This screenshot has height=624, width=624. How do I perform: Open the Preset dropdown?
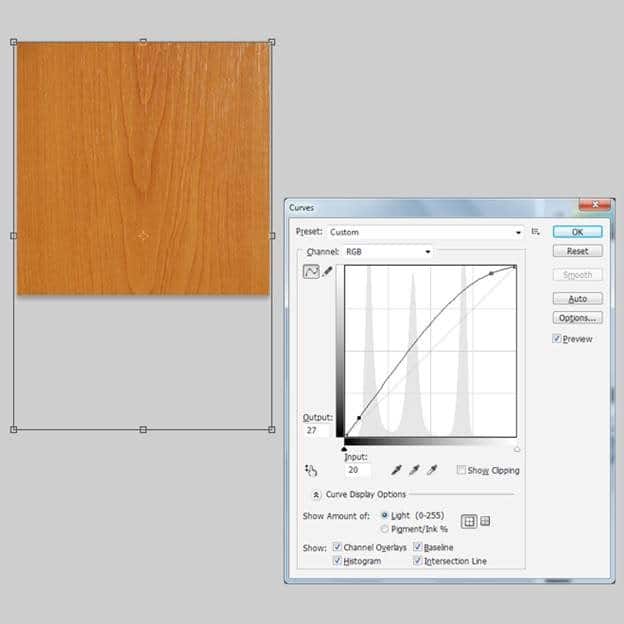pos(425,232)
